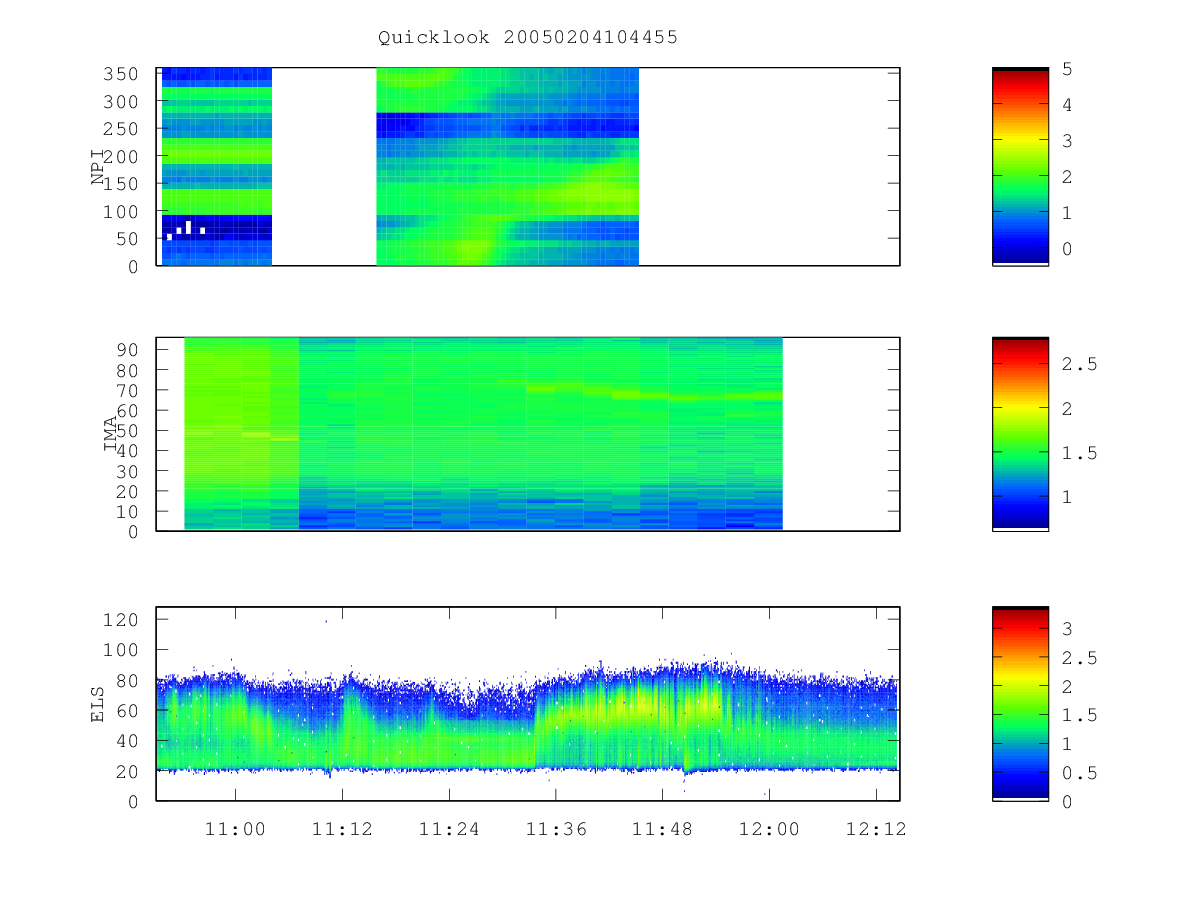Image resolution: width=1200 pixels, height=900 pixels.
Task: Click the 100 tick on NPI axis
Action: click(x=122, y=212)
